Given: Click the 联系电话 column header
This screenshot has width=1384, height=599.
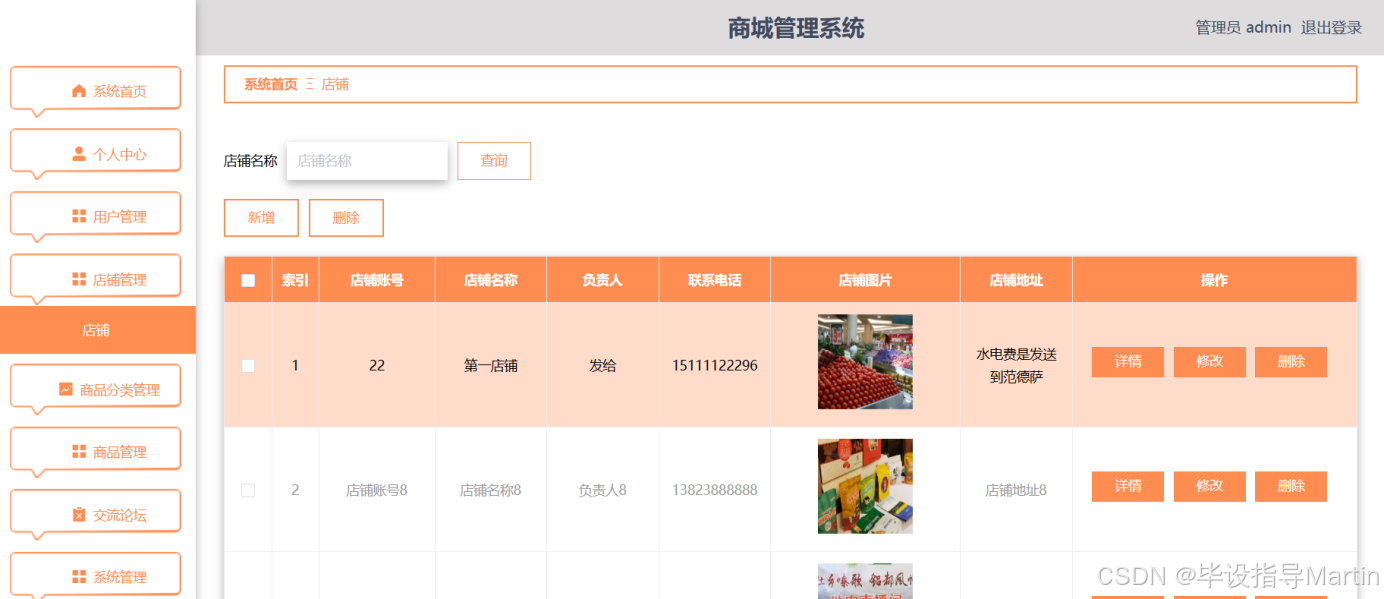Looking at the screenshot, I should [715, 280].
